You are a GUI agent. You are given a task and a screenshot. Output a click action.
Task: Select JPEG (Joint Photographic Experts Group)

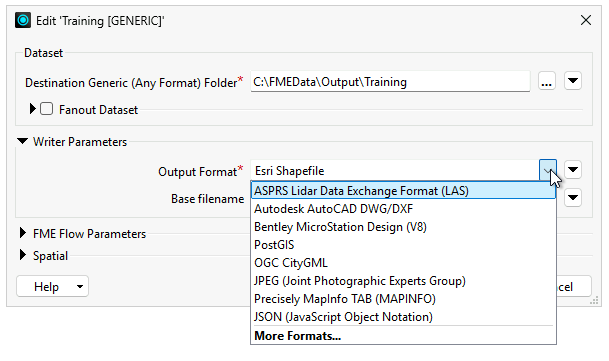403,281
